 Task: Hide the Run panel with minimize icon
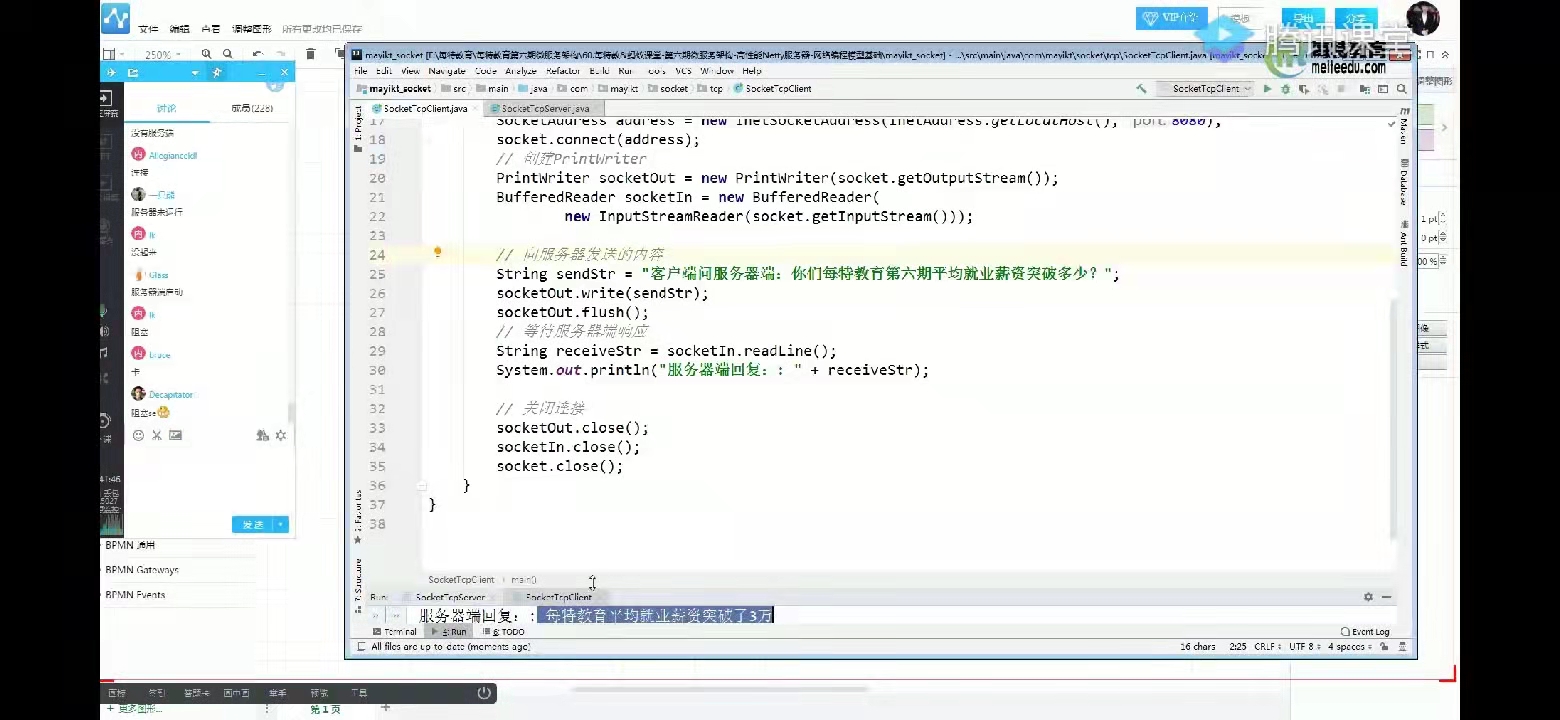pos(1386,597)
